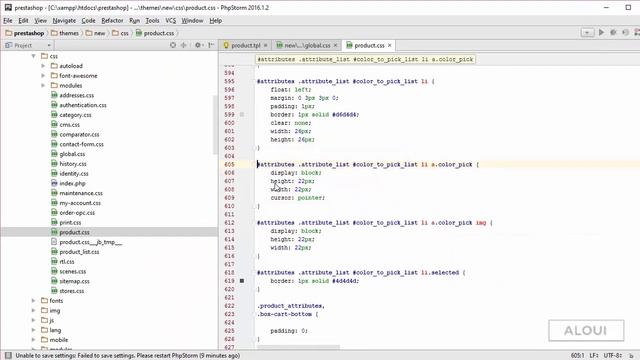The width and height of the screenshot is (640, 360).
Task: Collapse the css folder
Action: tap(33, 56)
